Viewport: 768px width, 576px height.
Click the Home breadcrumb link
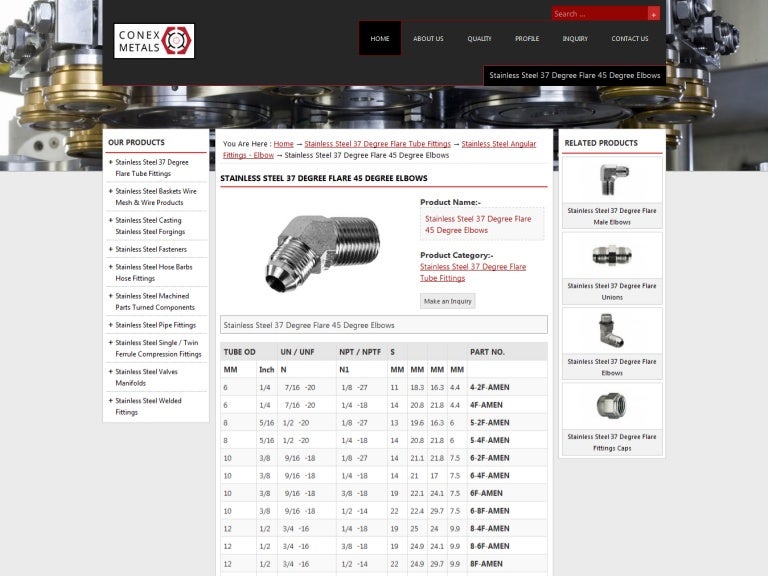[283, 144]
